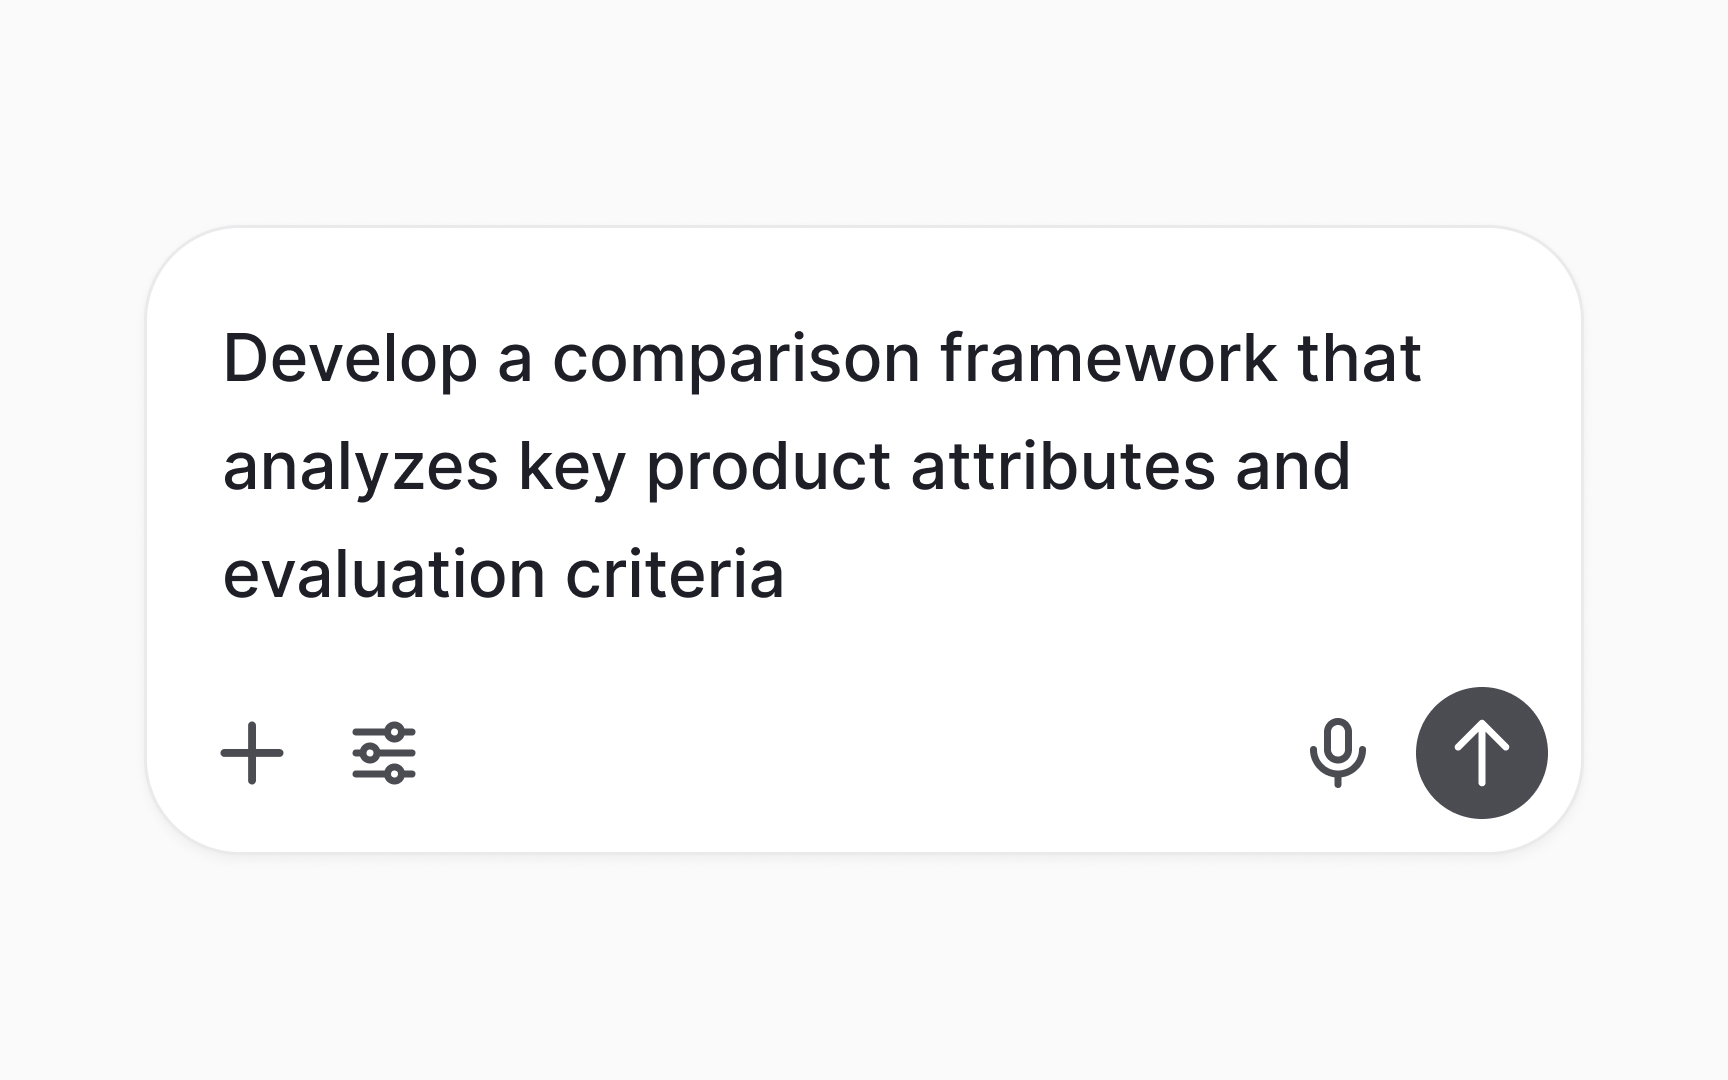This screenshot has height=1080, width=1728.
Task: Open attachment options with the plus symbol
Action: [x=252, y=754]
